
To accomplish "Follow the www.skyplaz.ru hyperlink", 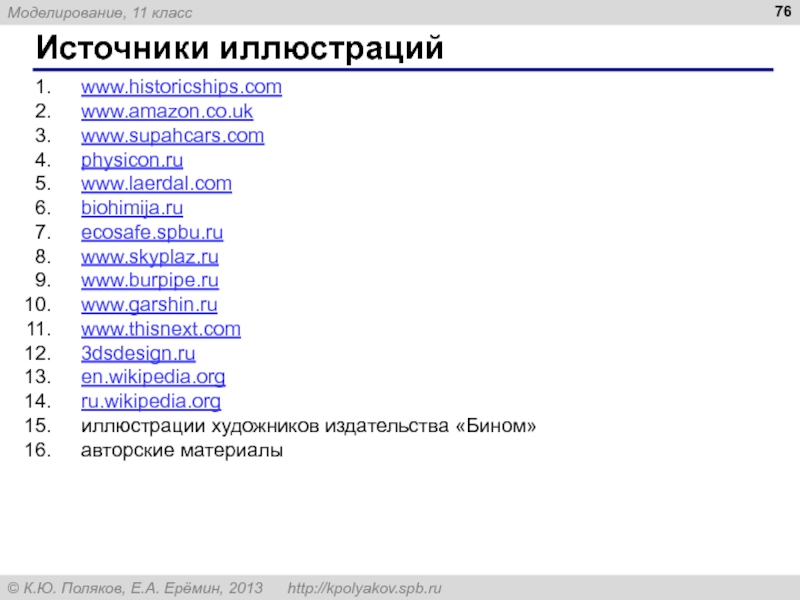I will [x=149, y=257].
